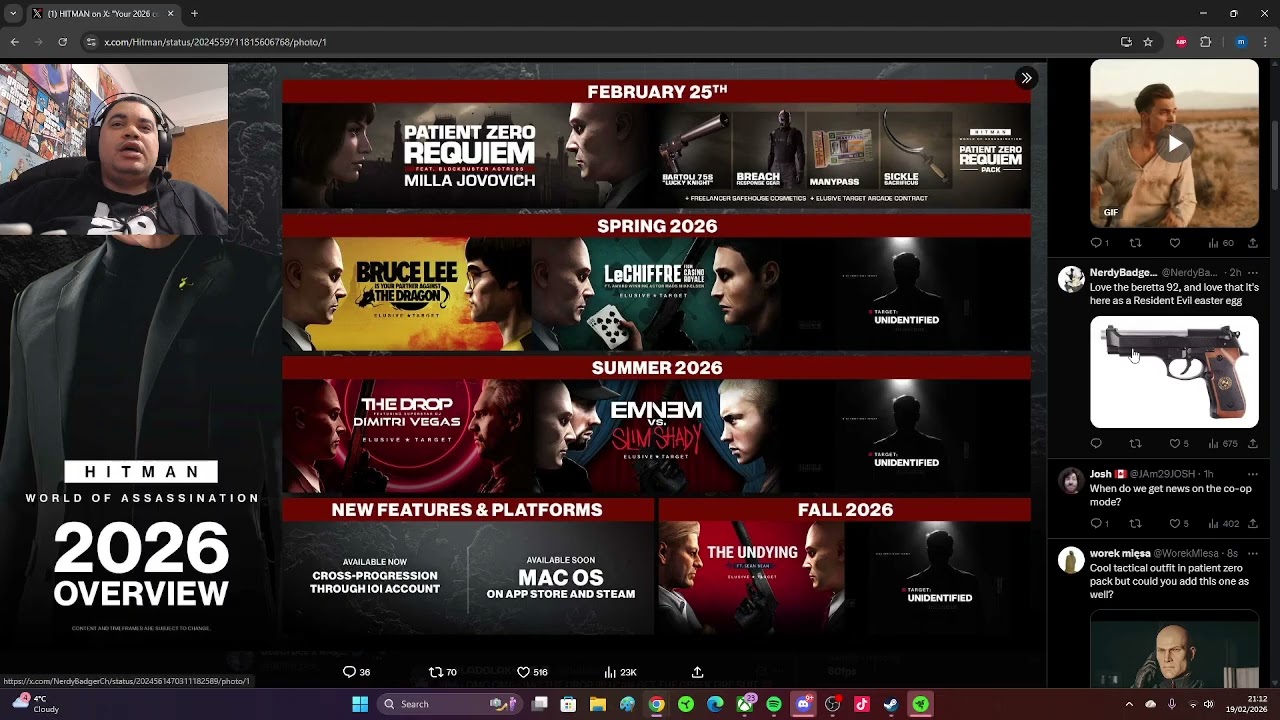
Task: Open a new browser tab
Action: 194,14
